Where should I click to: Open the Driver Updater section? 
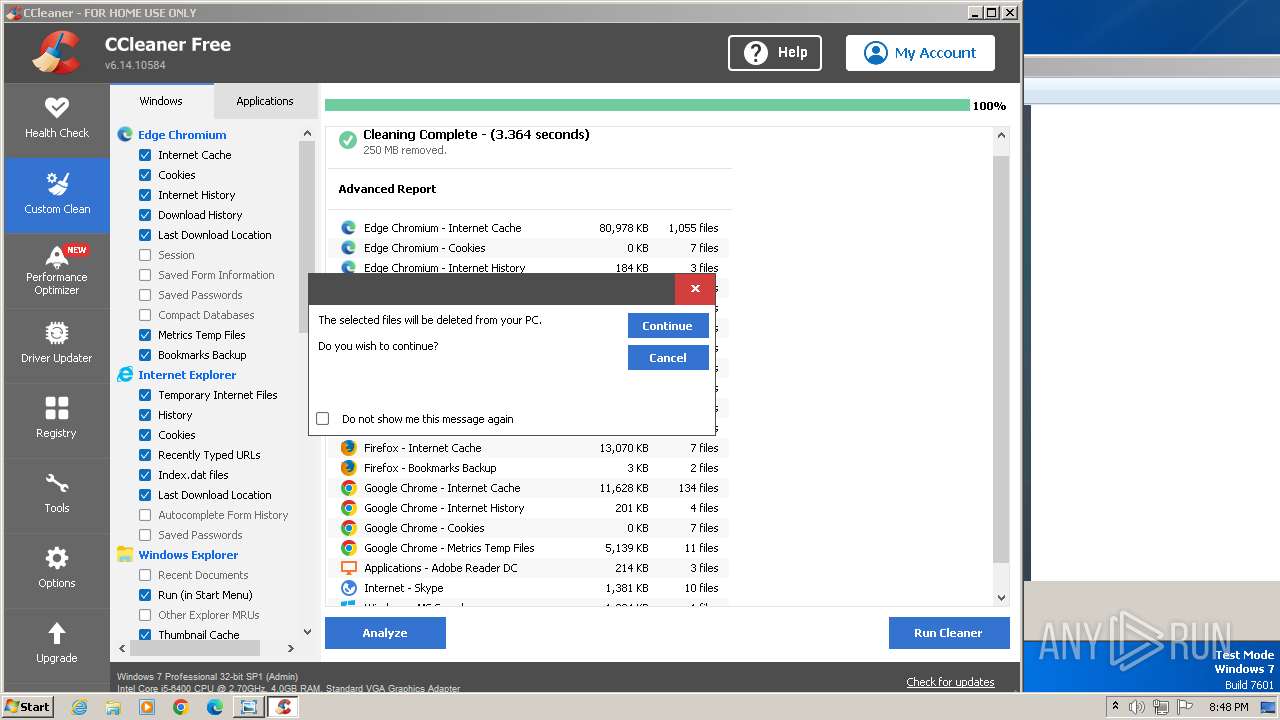(57, 344)
